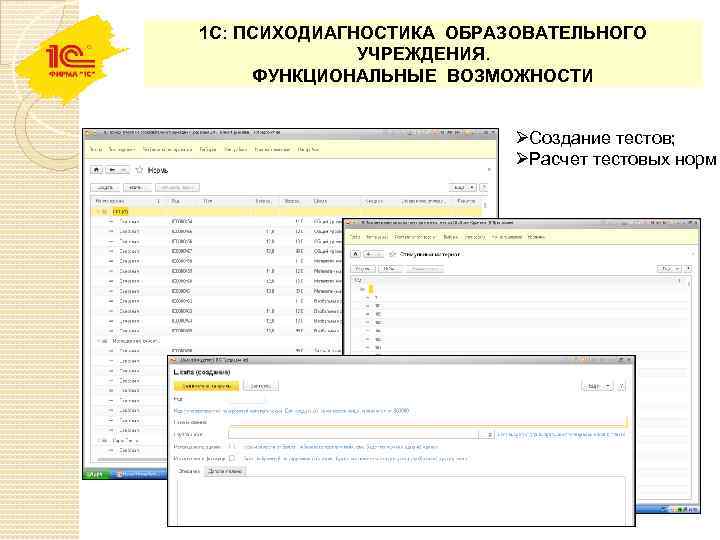Click the yellow Записать и закрыть button
Image resolution: width=720 pixels, height=540 pixels.
[x=206, y=386]
